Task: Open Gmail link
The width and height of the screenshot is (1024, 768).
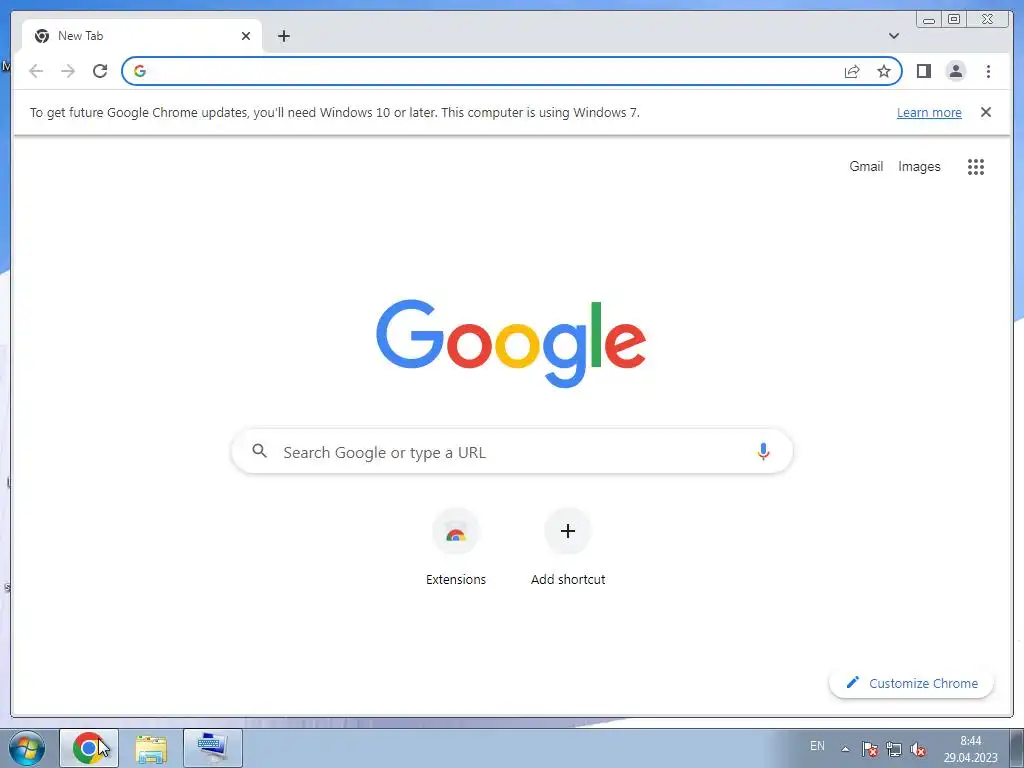Action: click(x=866, y=167)
